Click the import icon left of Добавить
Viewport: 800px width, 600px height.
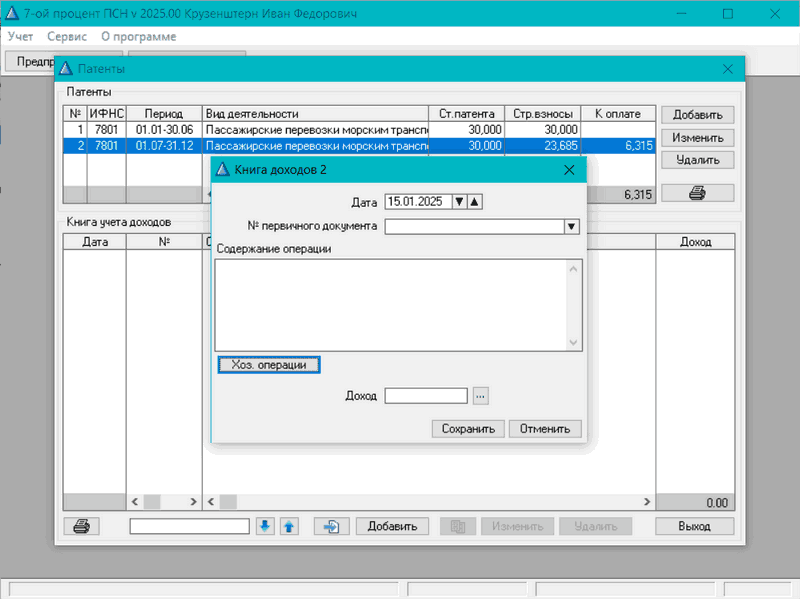tap(331, 526)
